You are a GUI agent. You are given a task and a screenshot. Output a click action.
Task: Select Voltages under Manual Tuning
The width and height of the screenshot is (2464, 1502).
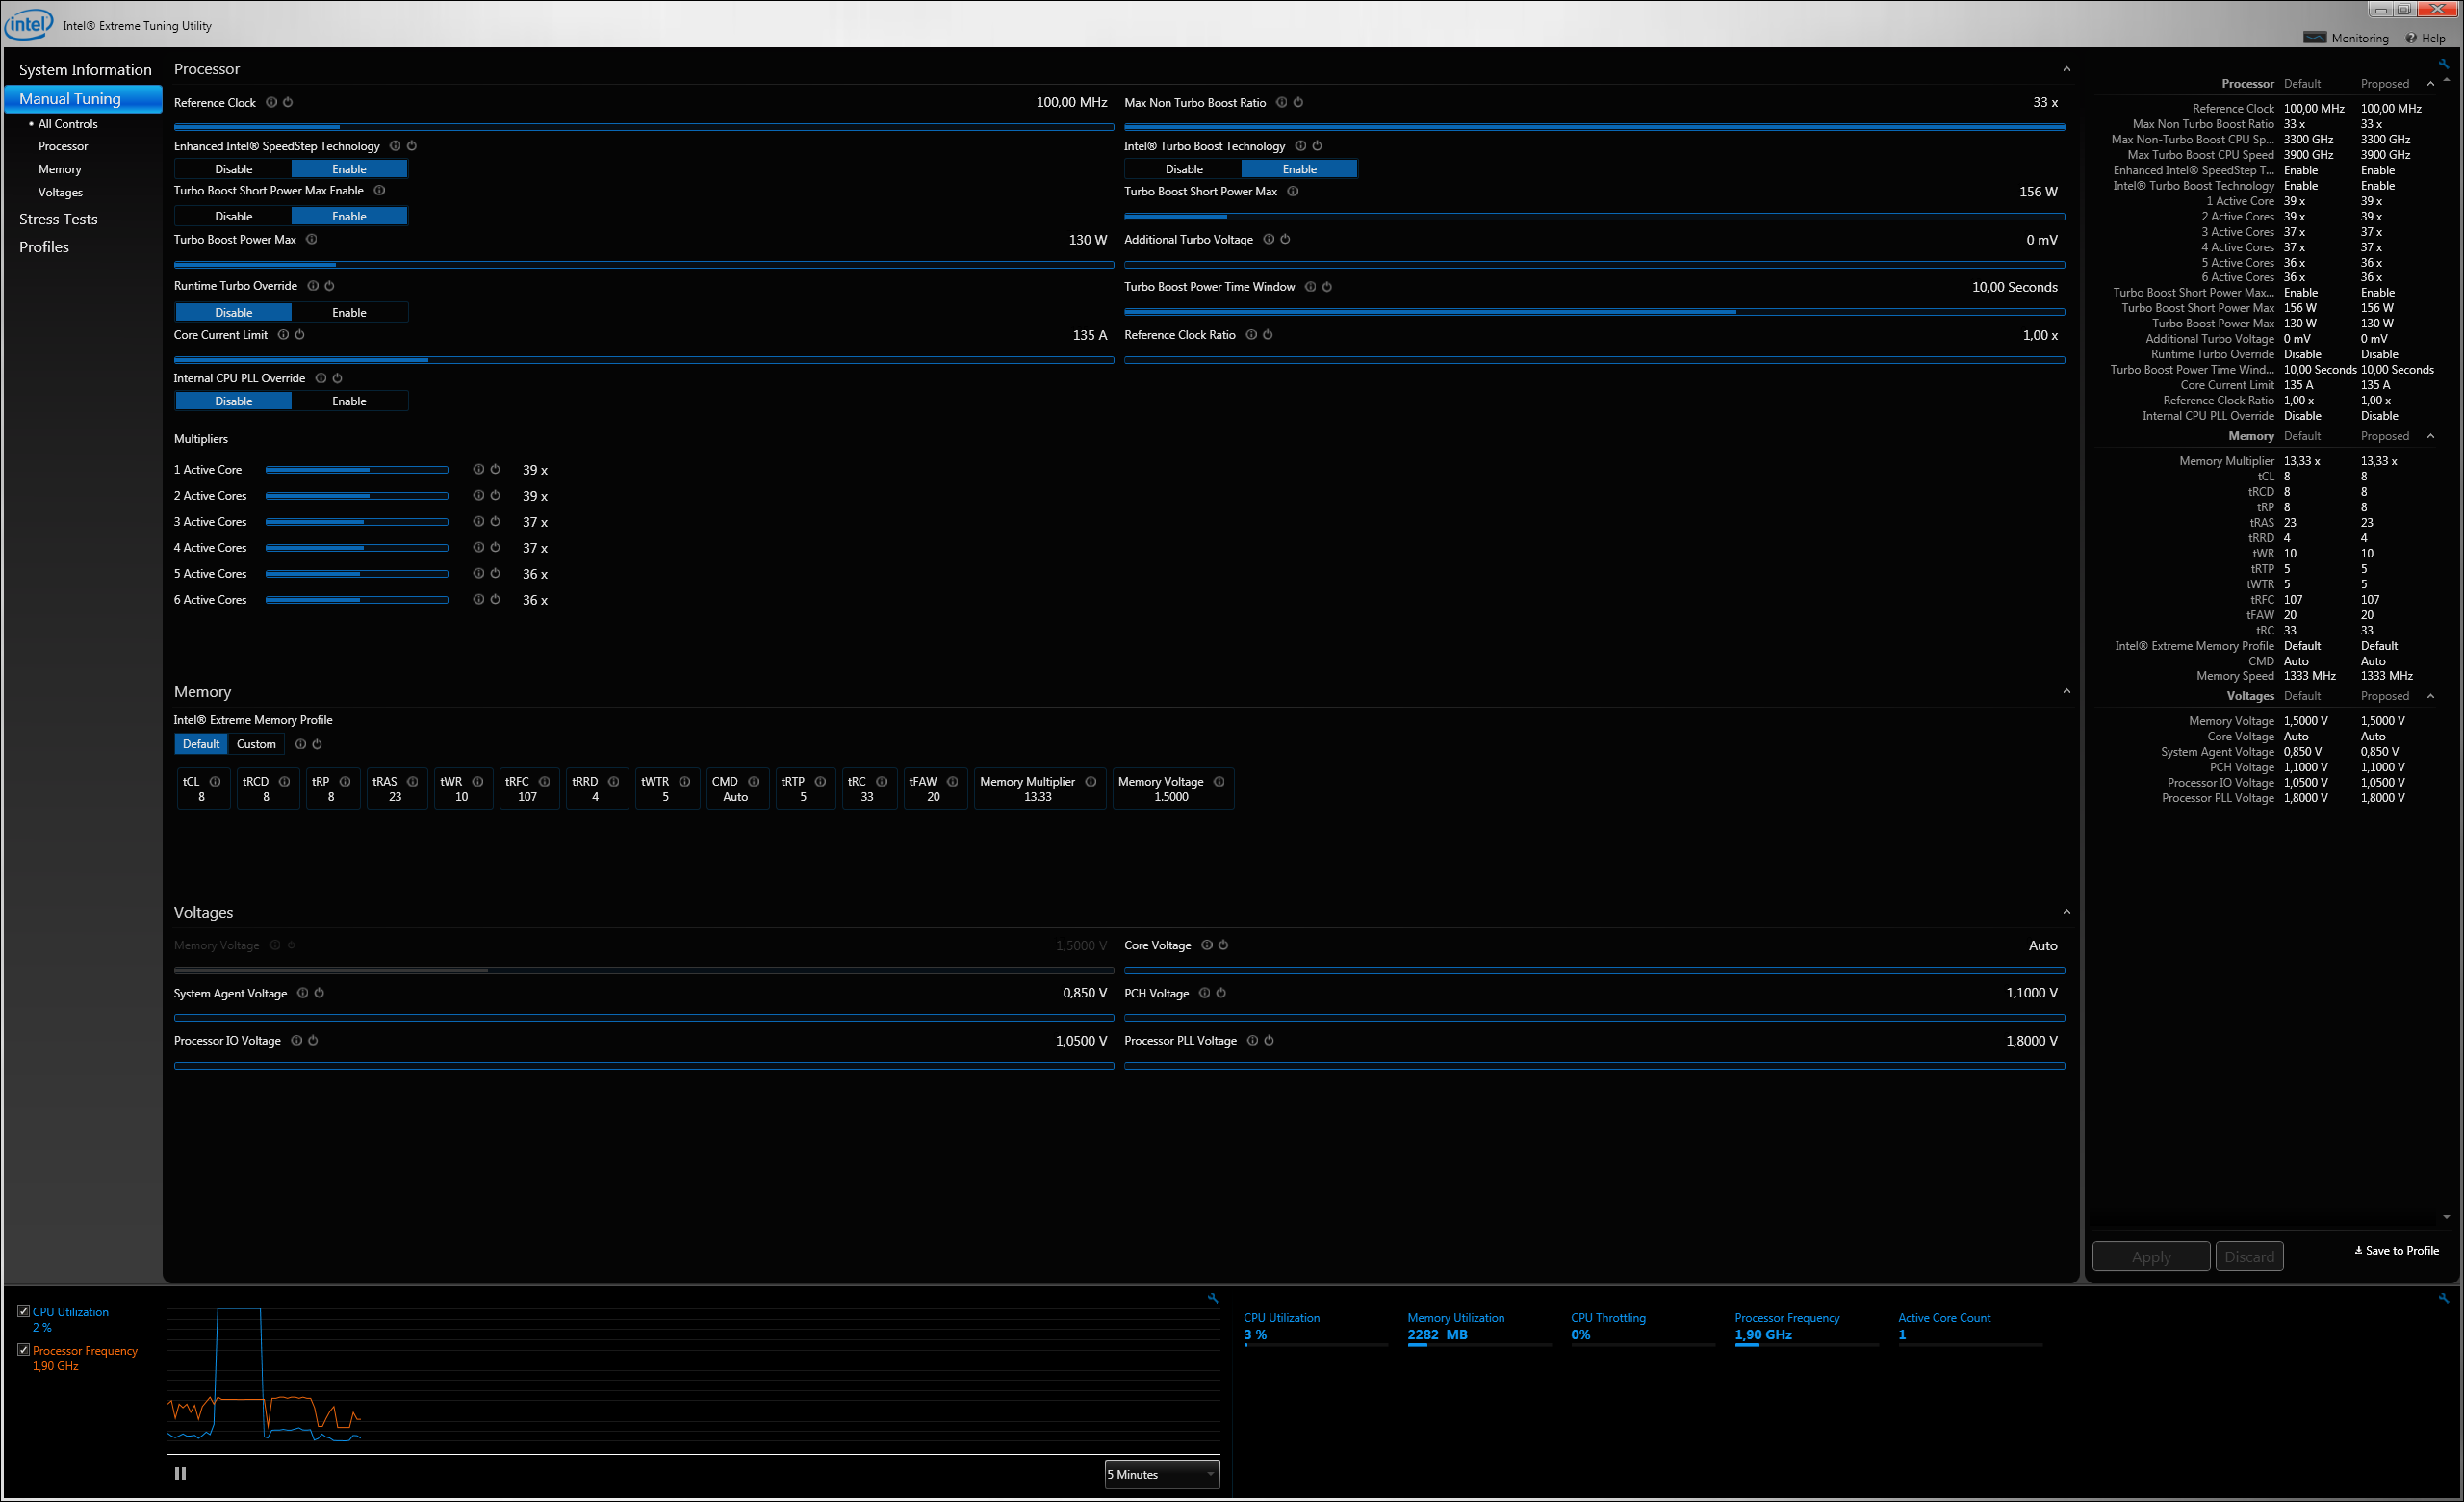(60, 192)
